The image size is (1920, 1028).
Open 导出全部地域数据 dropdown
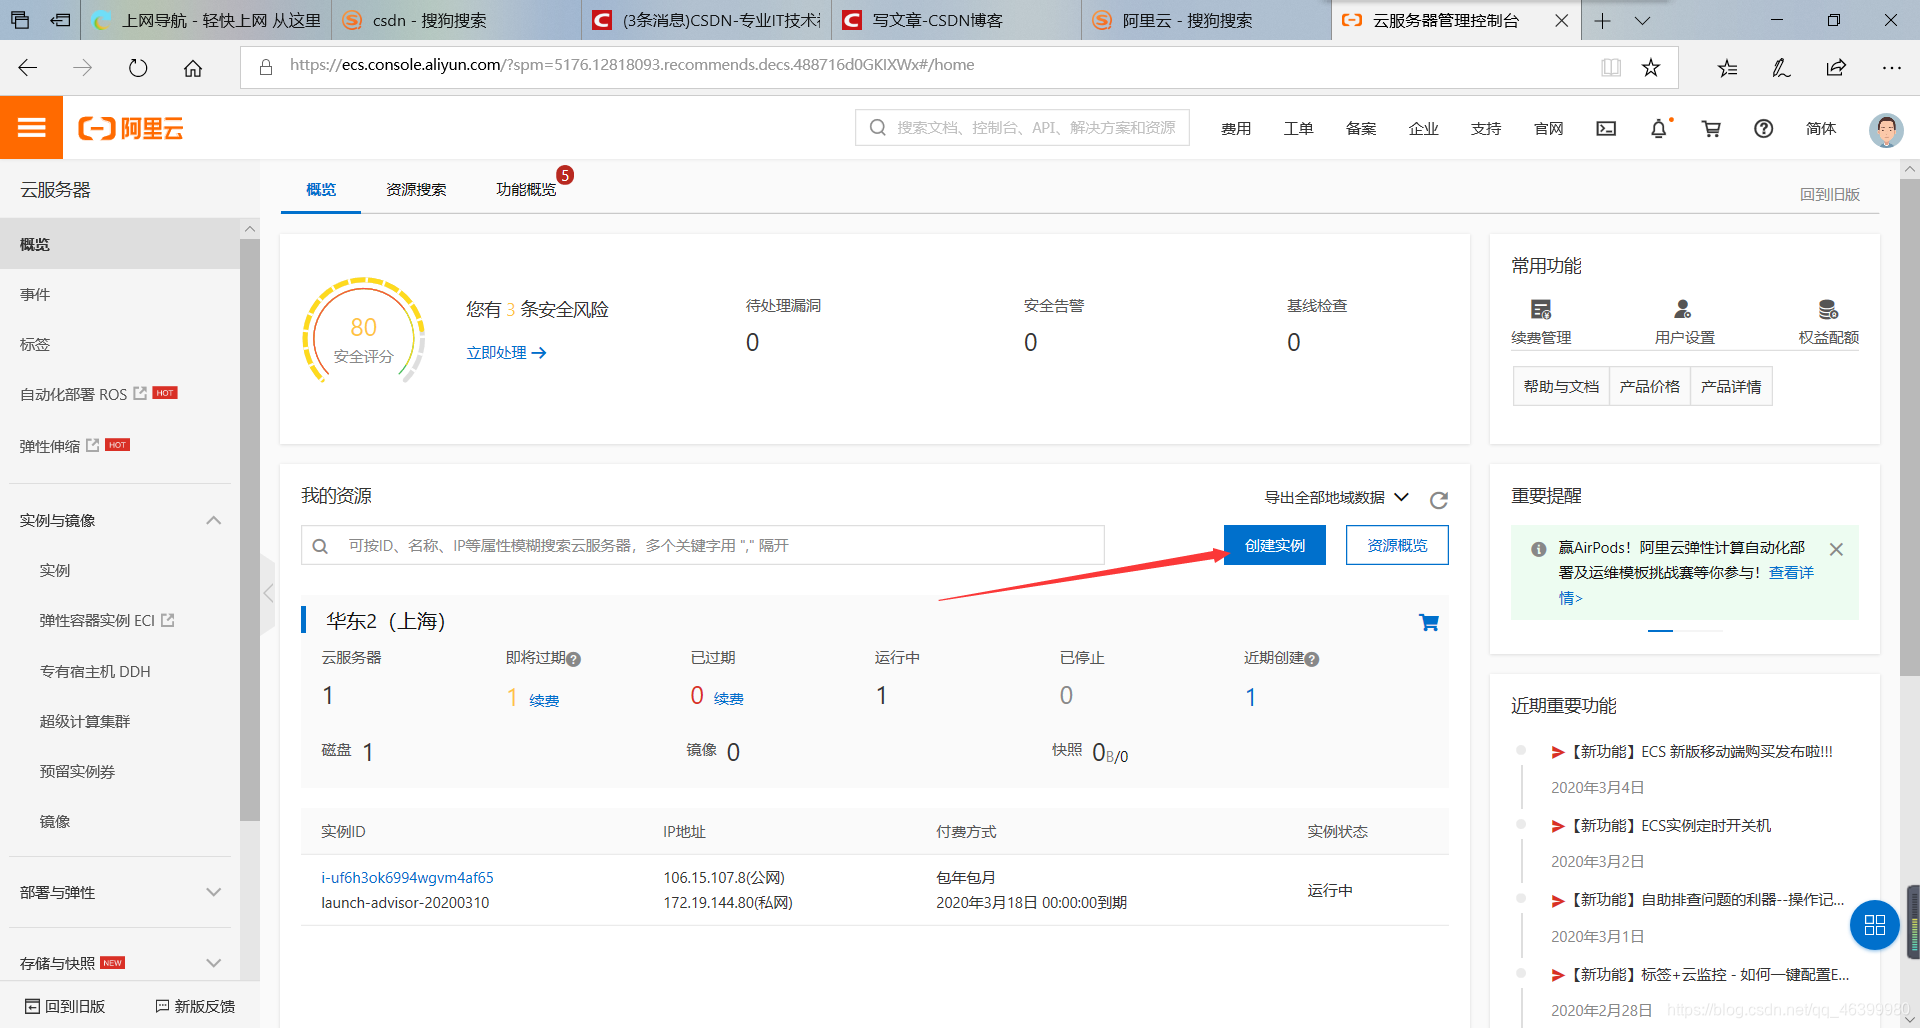pos(1337,497)
